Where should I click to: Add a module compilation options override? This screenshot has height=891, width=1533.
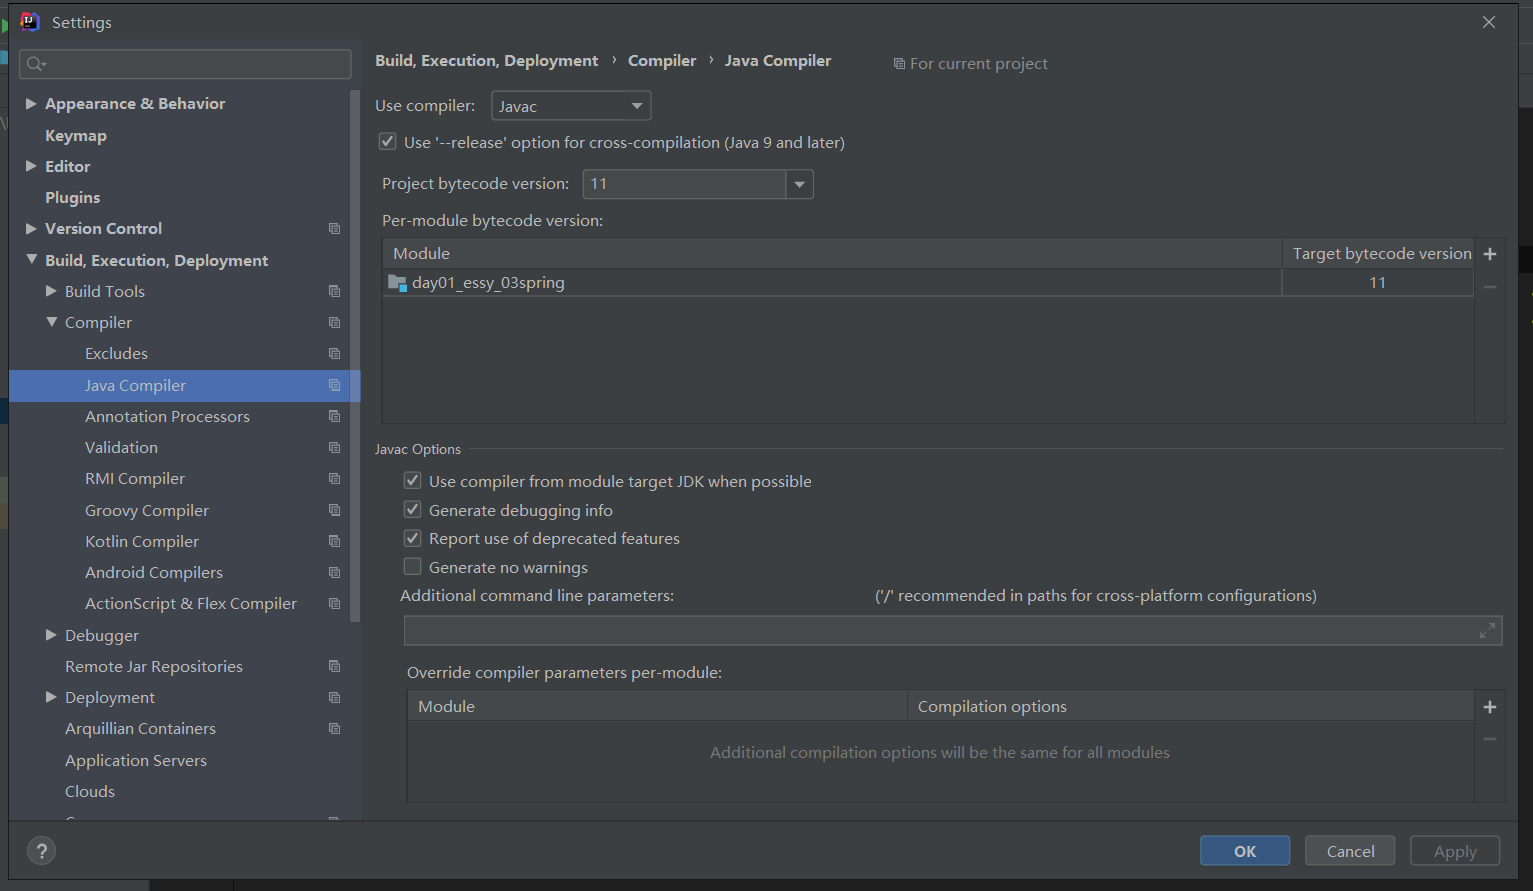click(1489, 707)
